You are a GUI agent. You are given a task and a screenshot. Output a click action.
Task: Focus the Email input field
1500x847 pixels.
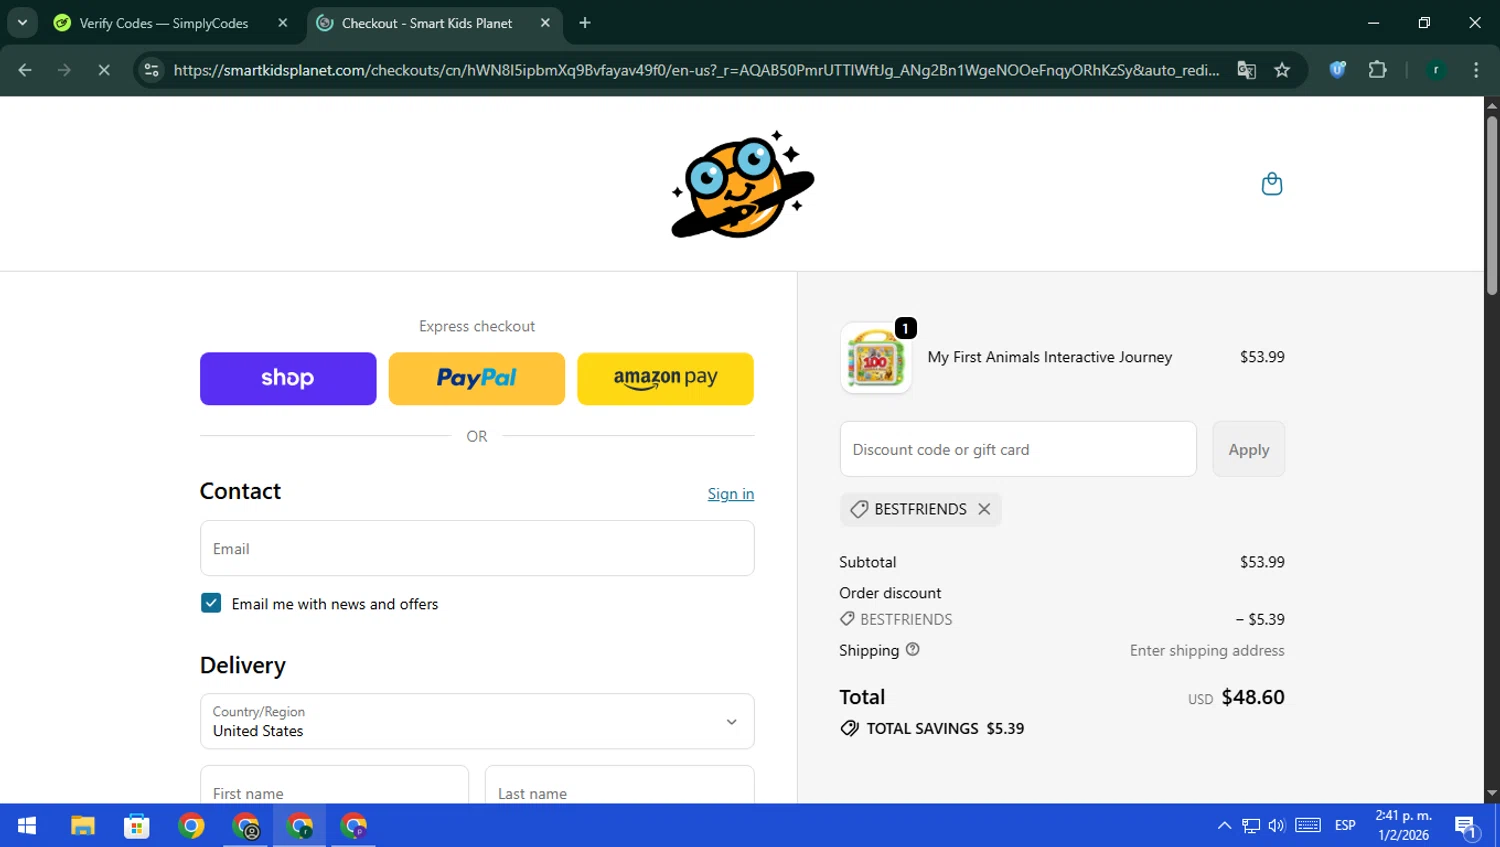477,548
